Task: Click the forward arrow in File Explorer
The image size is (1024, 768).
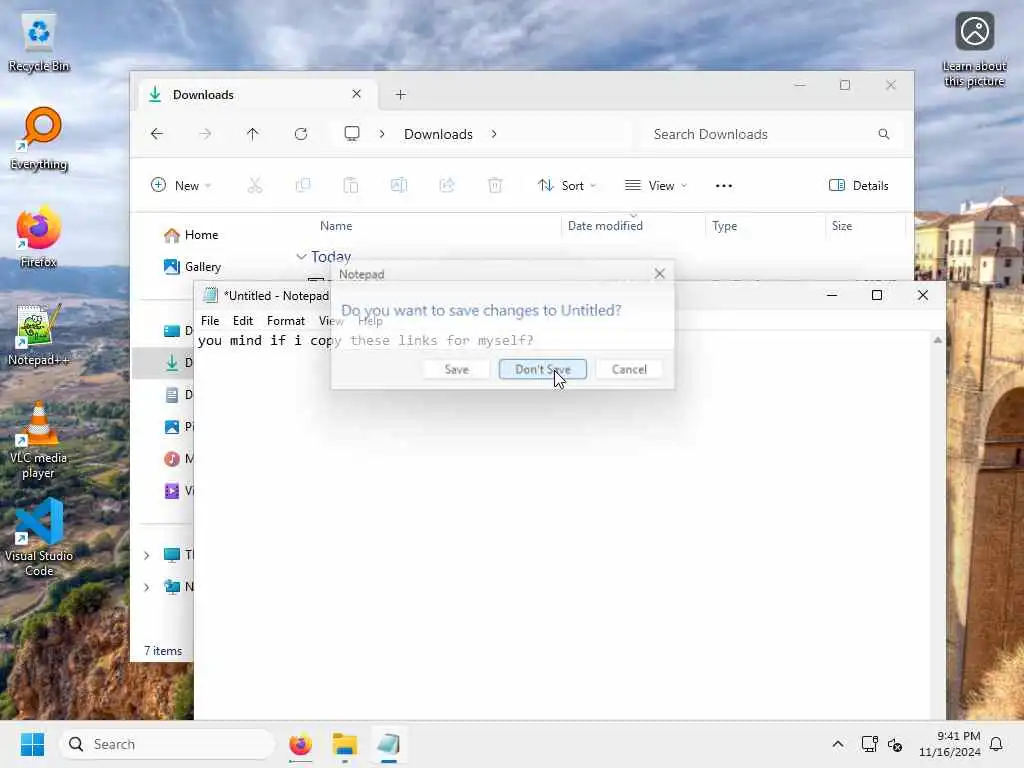Action: (205, 134)
